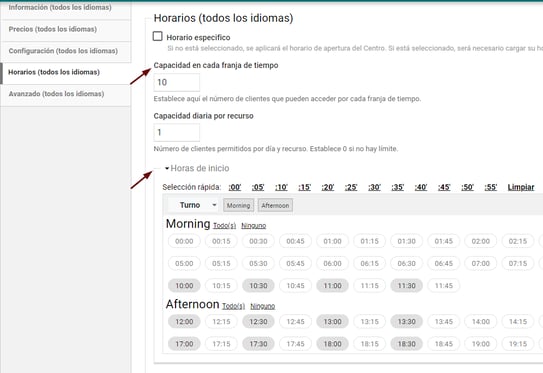The image size is (543, 373).
Task: Toggle the 19:00 time slot
Action: [481, 344]
